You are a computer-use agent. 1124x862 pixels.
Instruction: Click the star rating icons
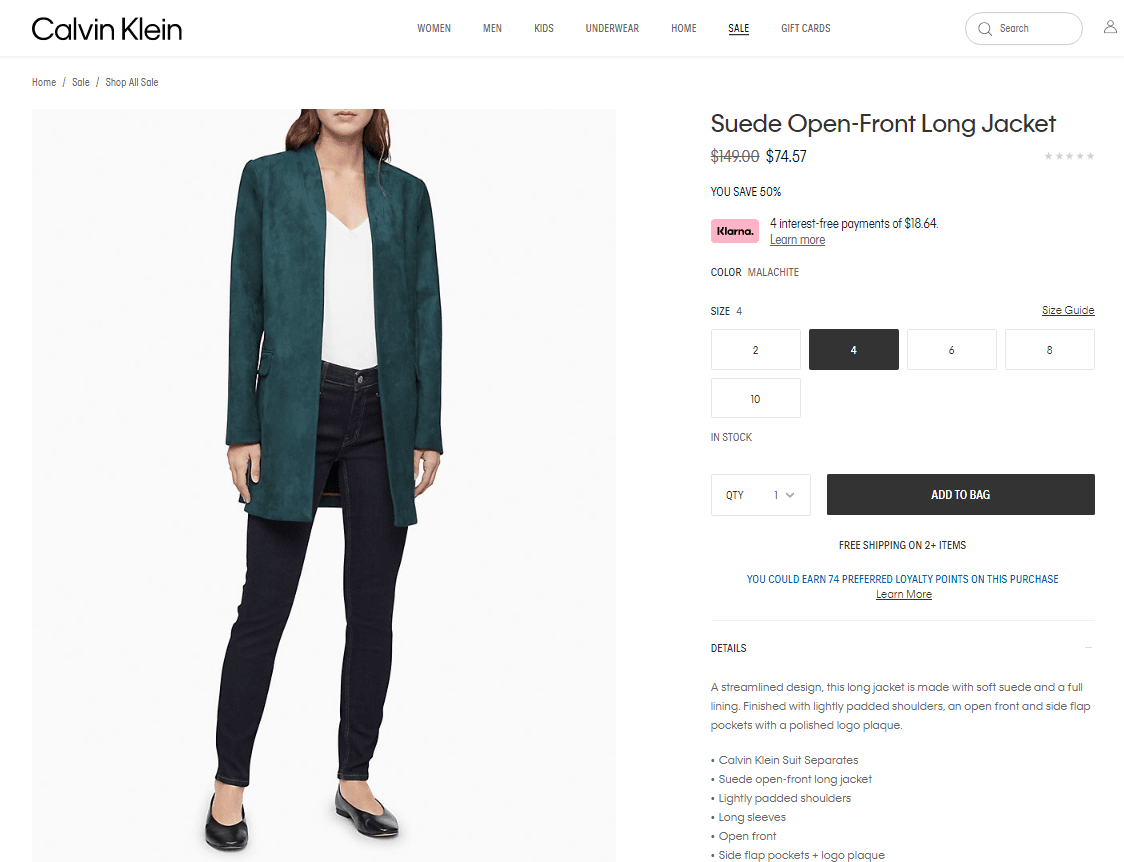tap(1069, 156)
